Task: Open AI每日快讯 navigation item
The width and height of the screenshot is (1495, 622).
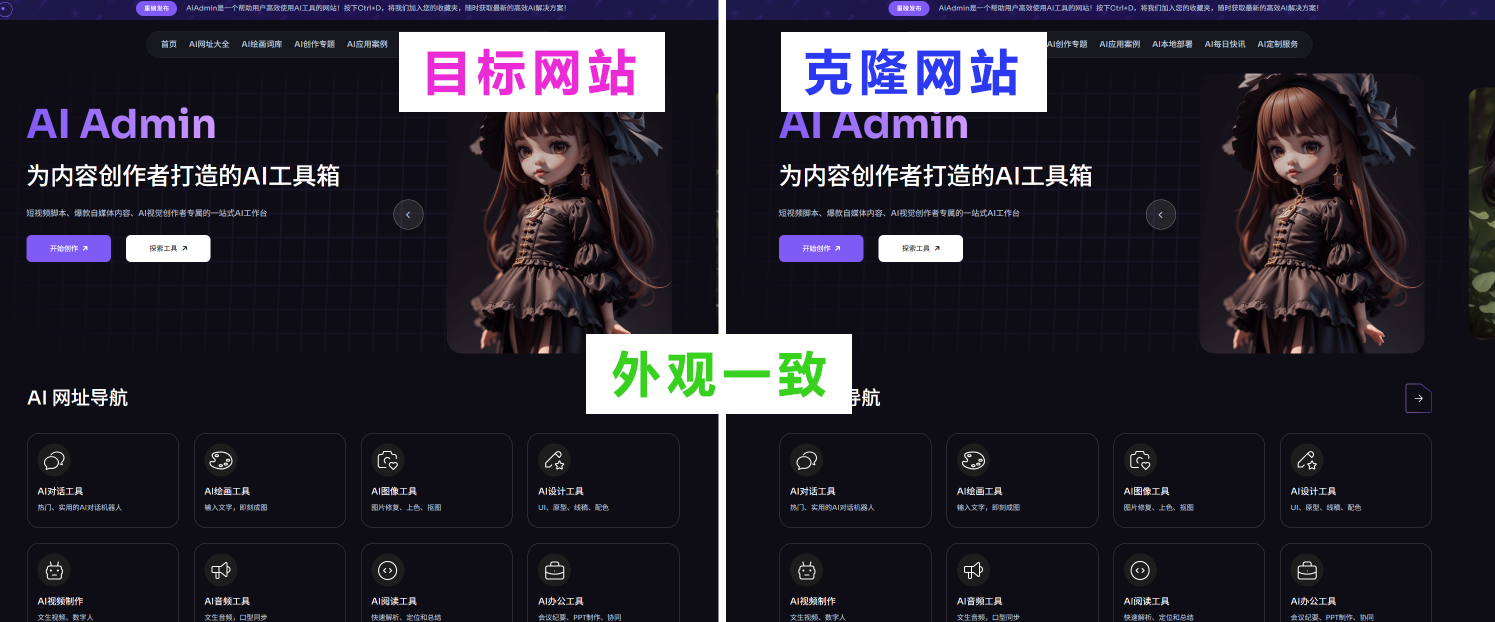Action: click(x=1225, y=44)
